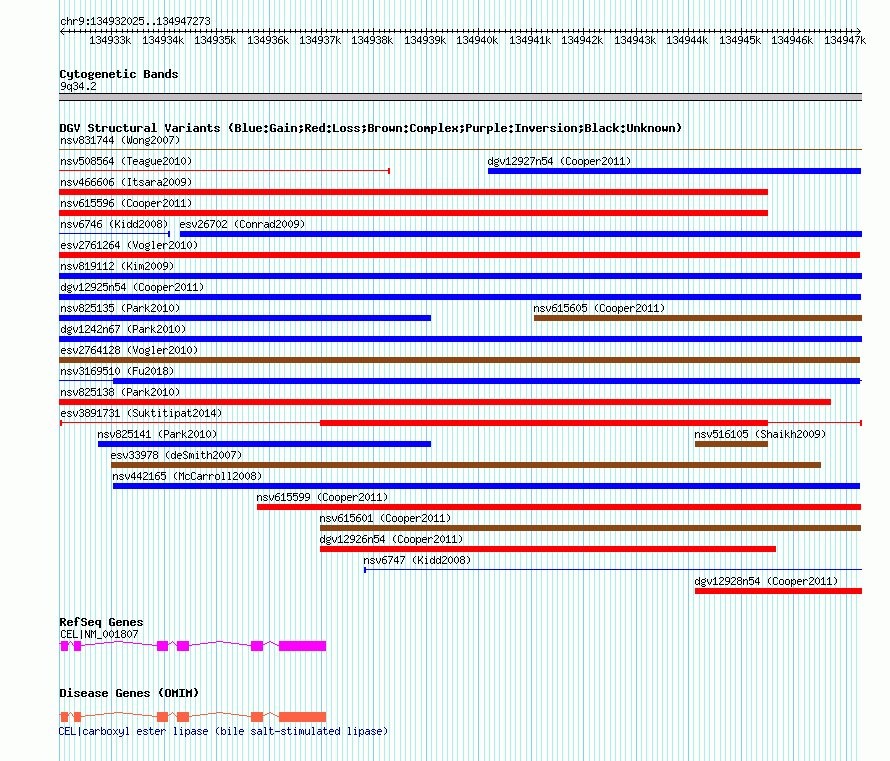Click the magenta CEL last exon block
890x761 pixels.
[303, 646]
